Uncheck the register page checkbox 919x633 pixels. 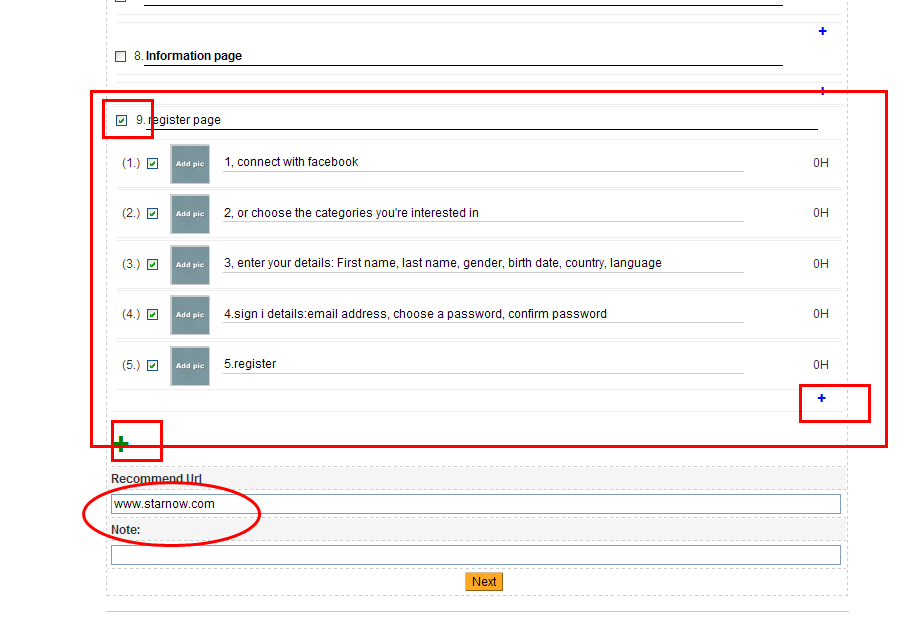[121, 120]
